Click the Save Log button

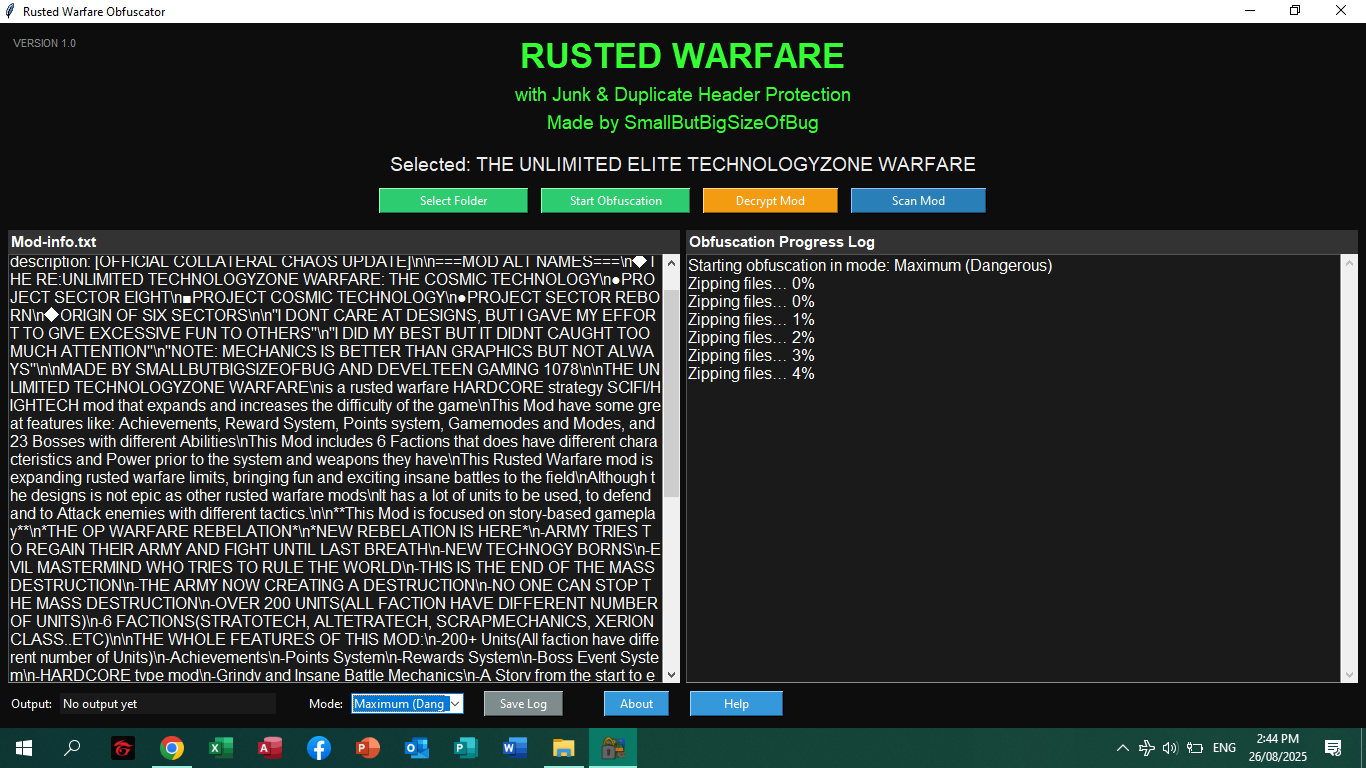[x=523, y=704]
